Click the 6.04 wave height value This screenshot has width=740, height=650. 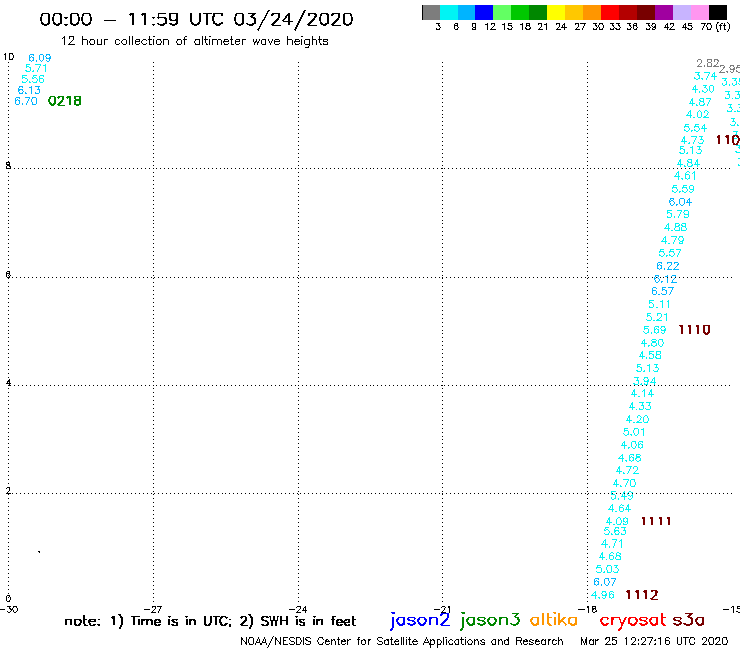point(680,202)
